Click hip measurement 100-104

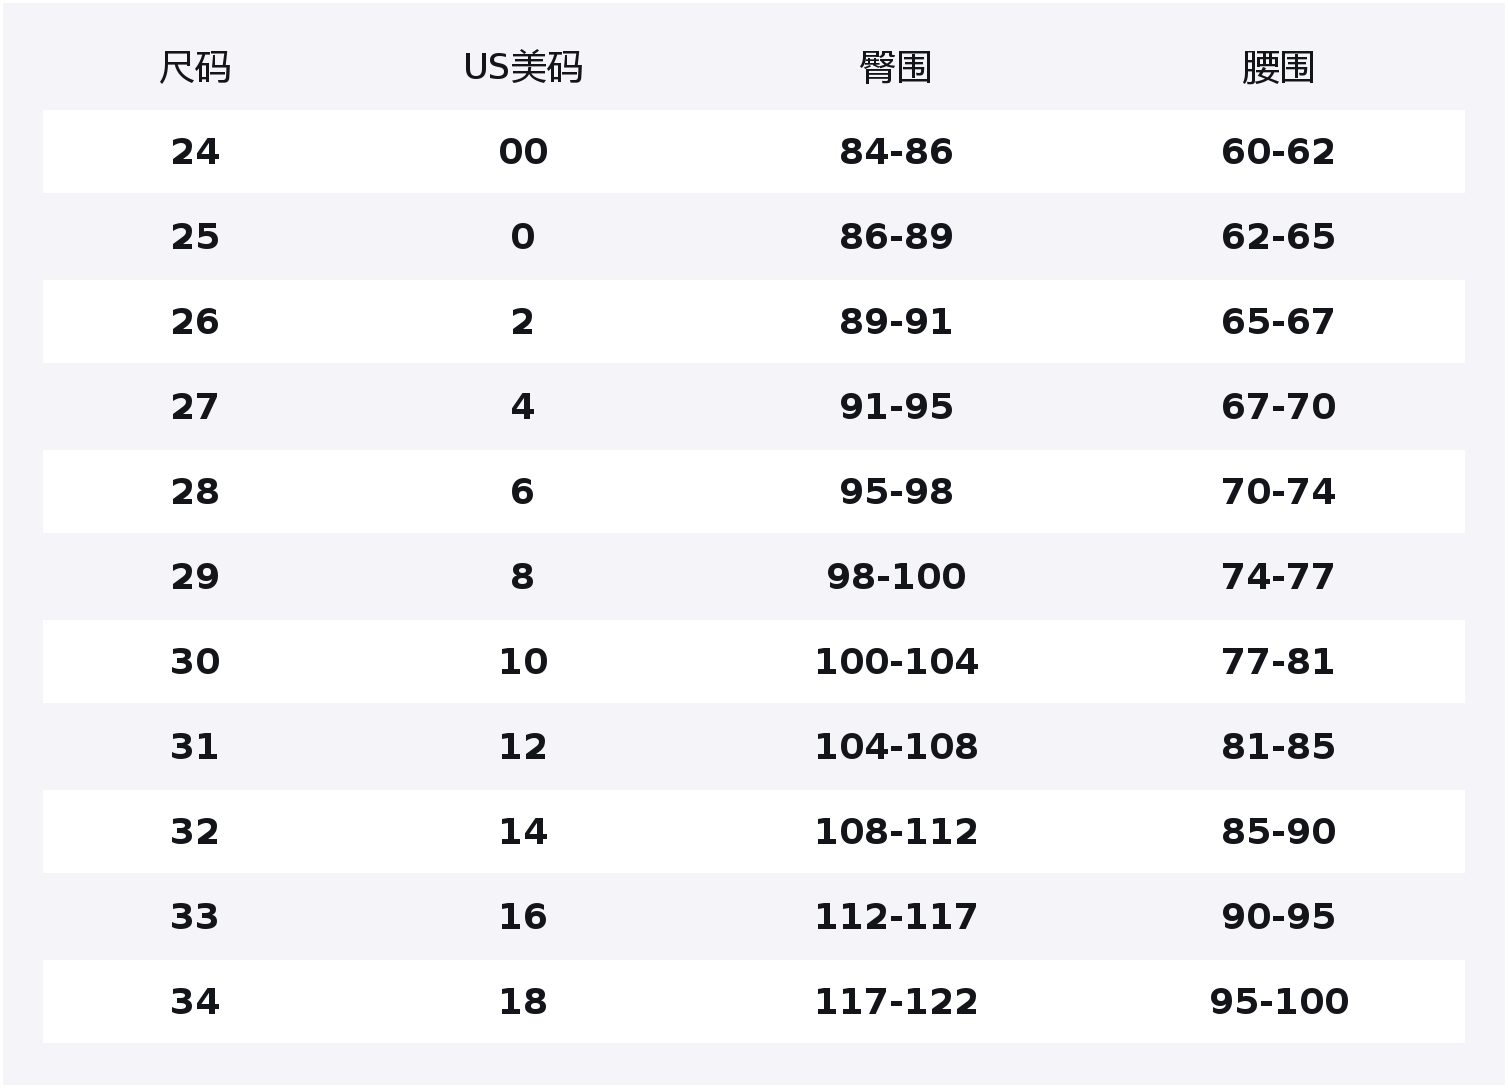[896, 662]
